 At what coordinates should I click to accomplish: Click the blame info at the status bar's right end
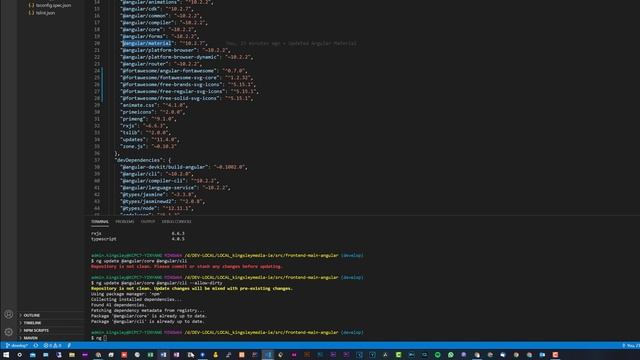[x=631, y=346]
